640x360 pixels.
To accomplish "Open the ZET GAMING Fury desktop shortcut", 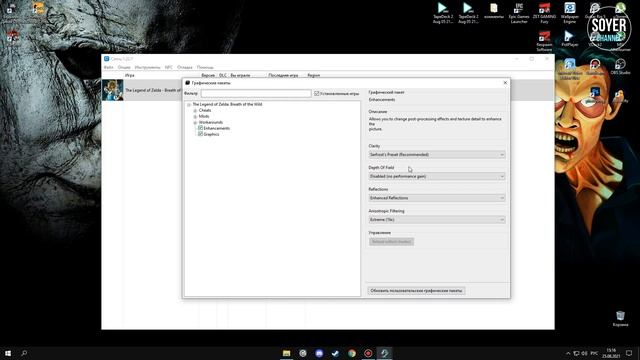I will click(x=544, y=13).
